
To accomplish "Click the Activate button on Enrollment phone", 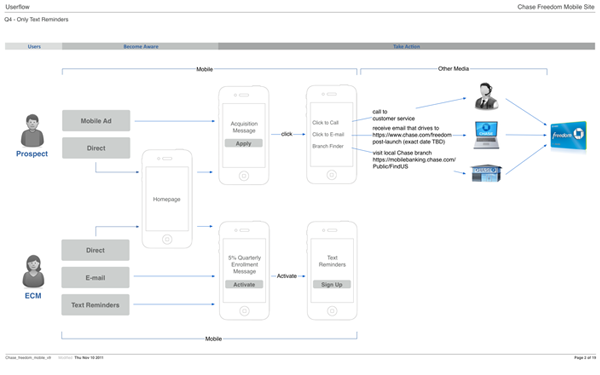I will [x=244, y=284].
